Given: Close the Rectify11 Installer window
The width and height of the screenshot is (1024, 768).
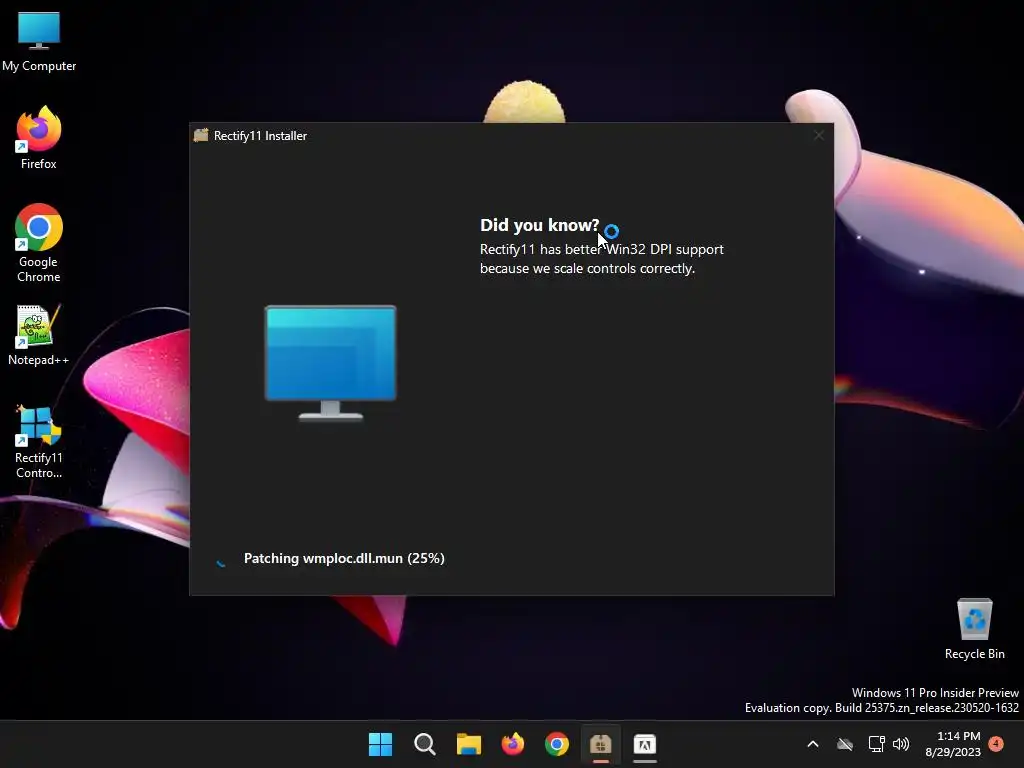Looking at the screenshot, I should (818, 135).
